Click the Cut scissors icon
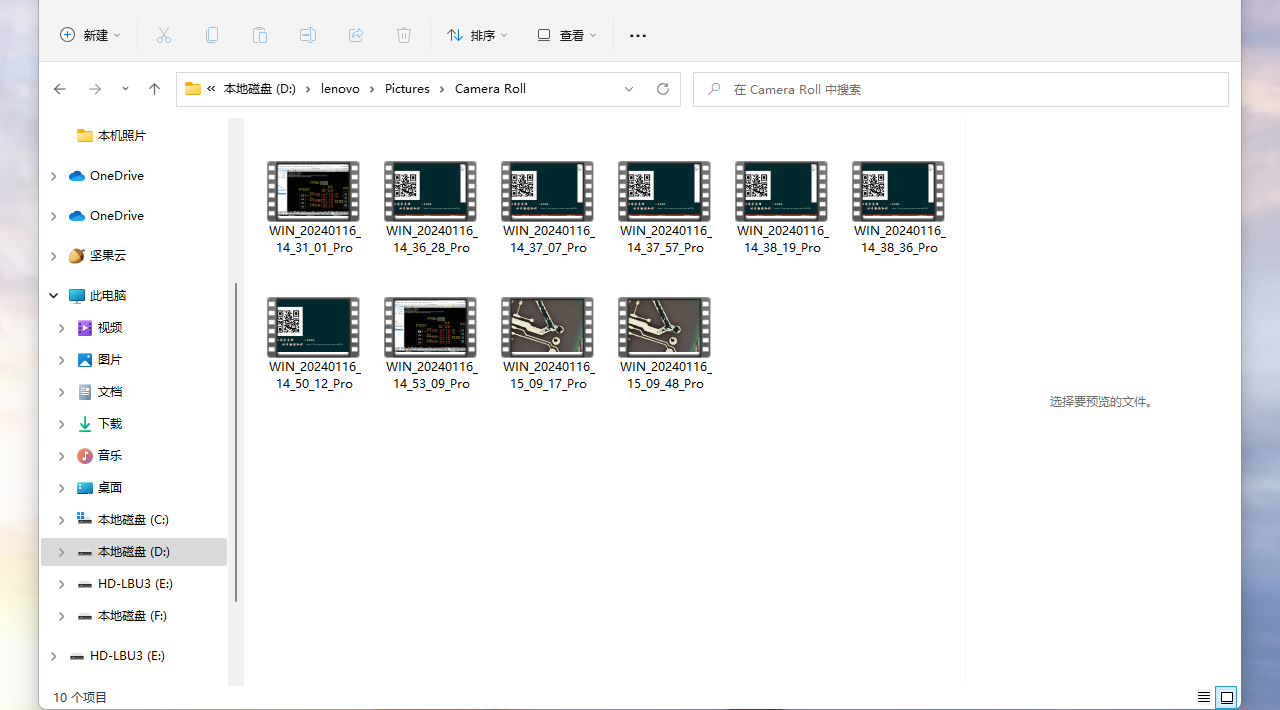Screen dimensions: 1280x710 [x=164, y=35]
